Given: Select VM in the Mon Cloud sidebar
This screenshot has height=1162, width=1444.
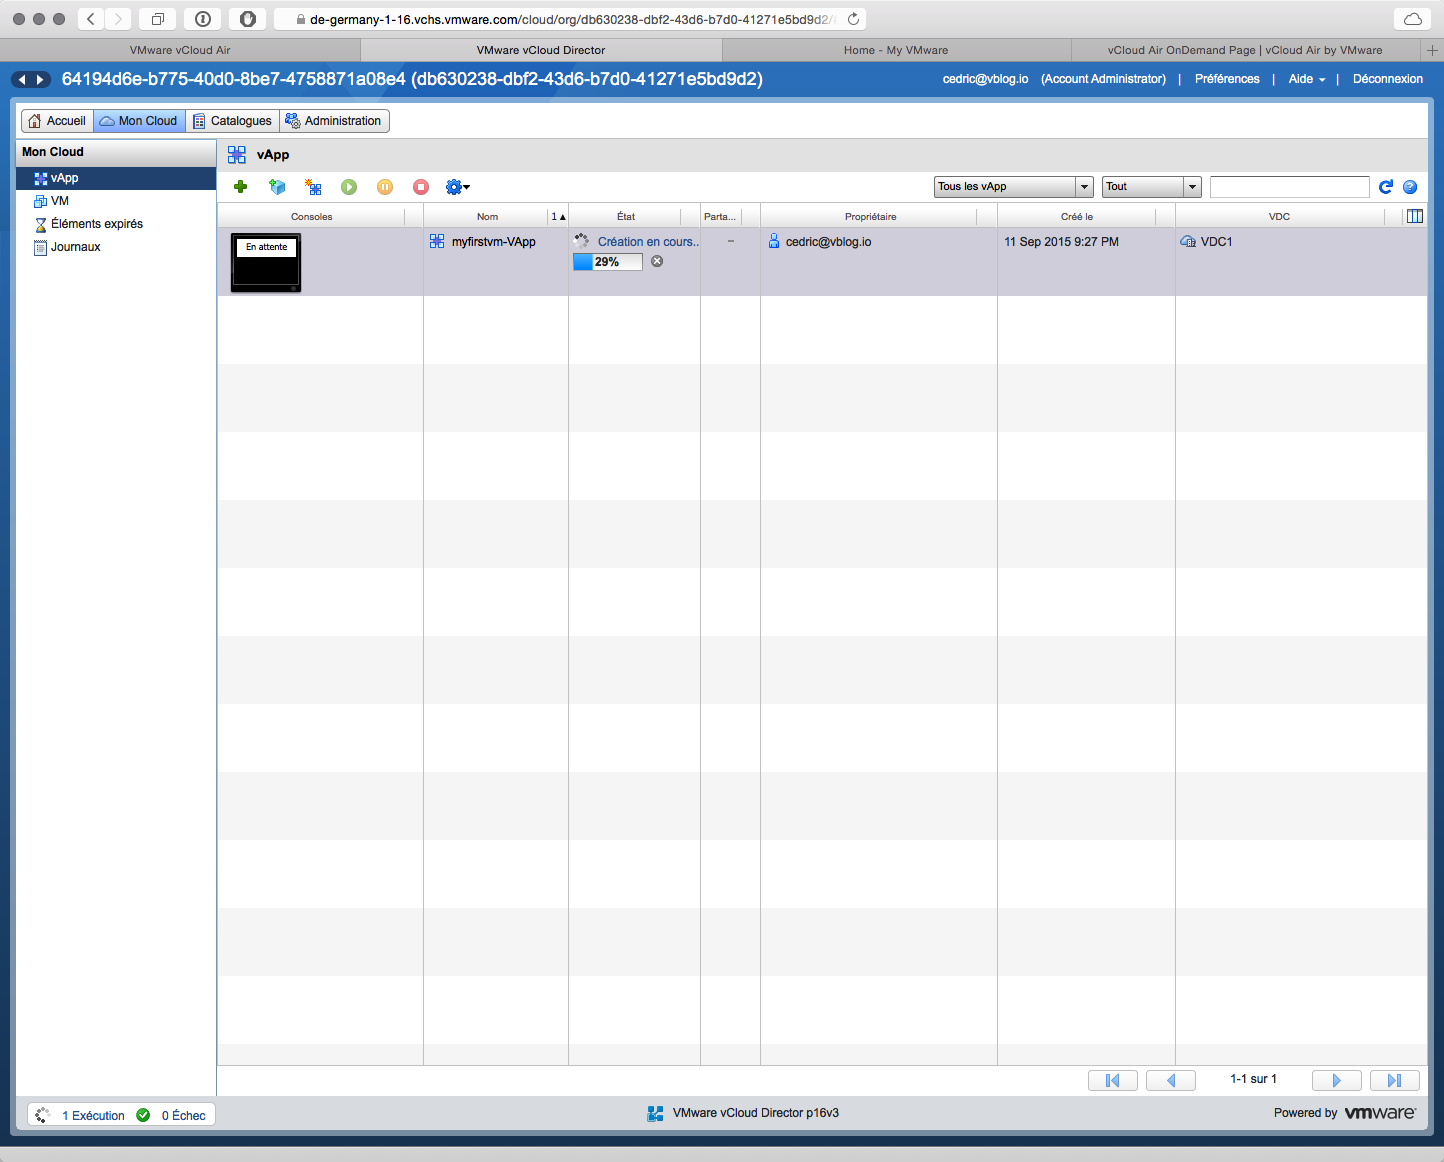Looking at the screenshot, I should [x=60, y=201].
